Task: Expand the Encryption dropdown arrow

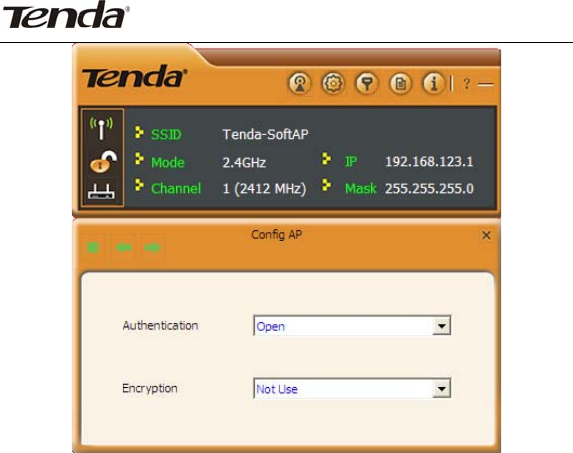Action: click(x=441, y=388)
